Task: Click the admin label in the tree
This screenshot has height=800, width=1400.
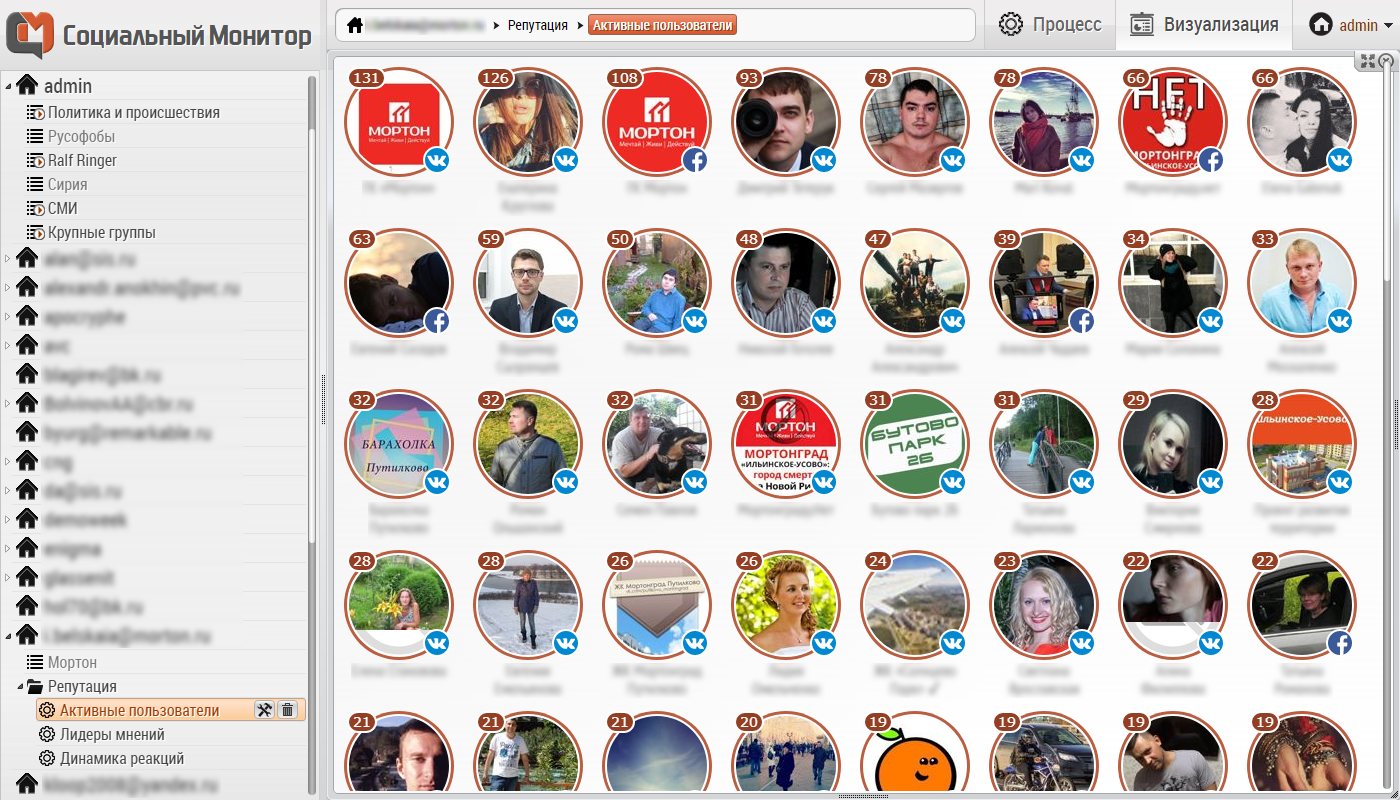Action: click(x=68, y=86)
